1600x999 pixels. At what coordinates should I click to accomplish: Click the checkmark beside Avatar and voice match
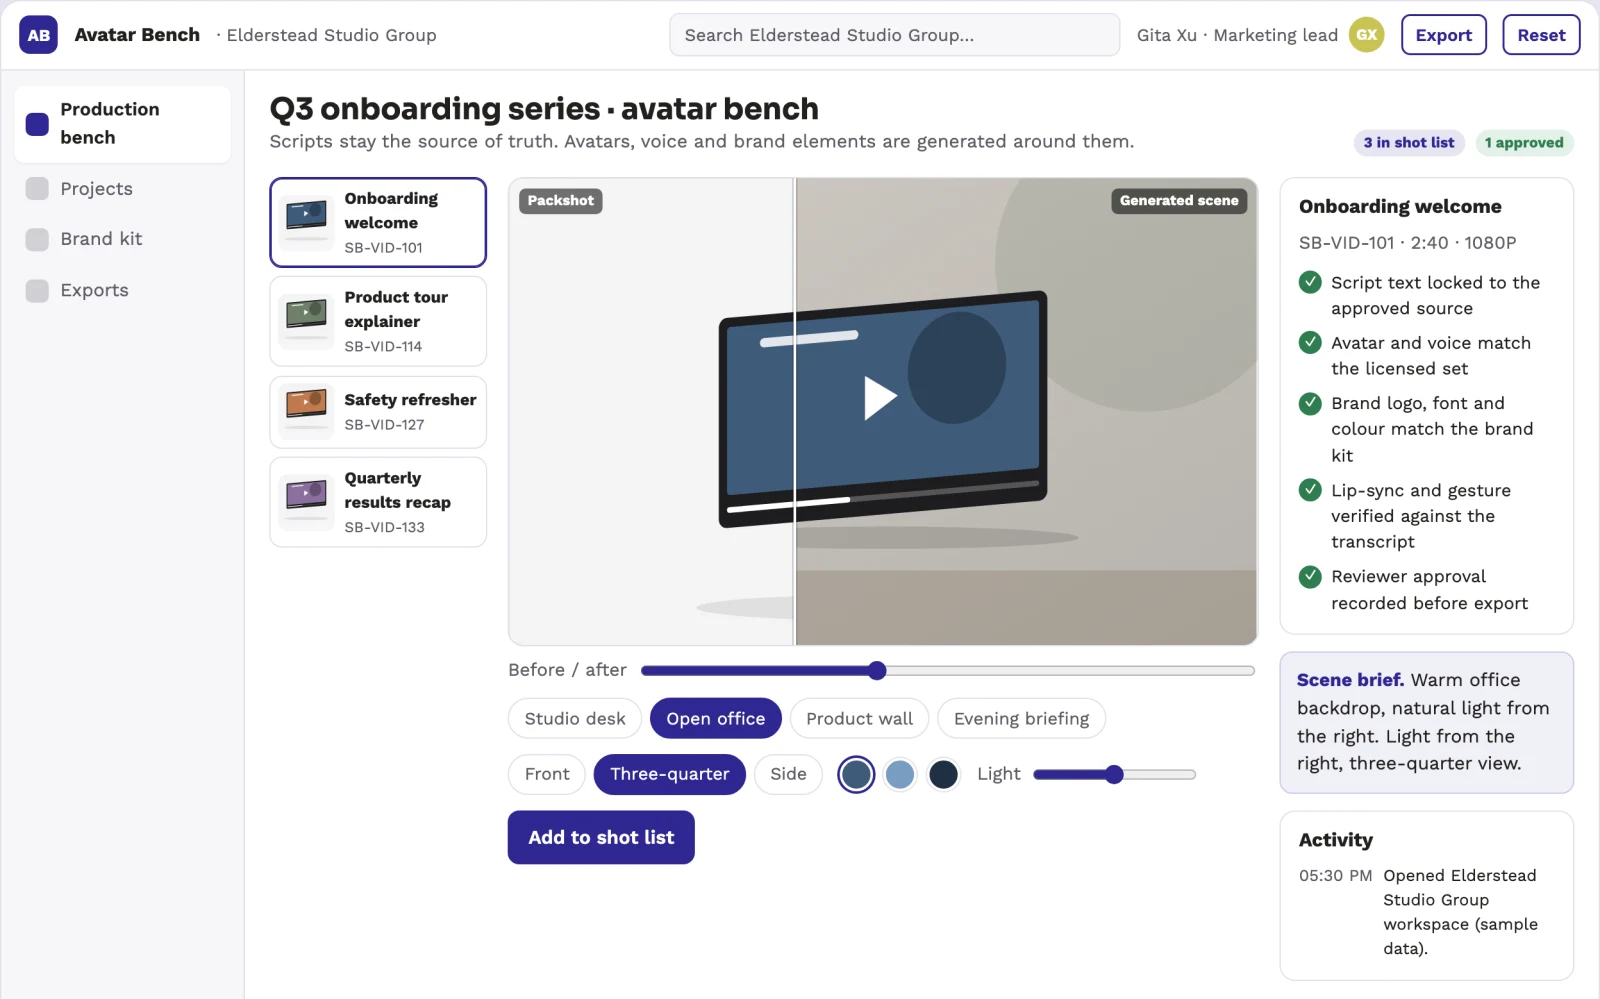1310,343
